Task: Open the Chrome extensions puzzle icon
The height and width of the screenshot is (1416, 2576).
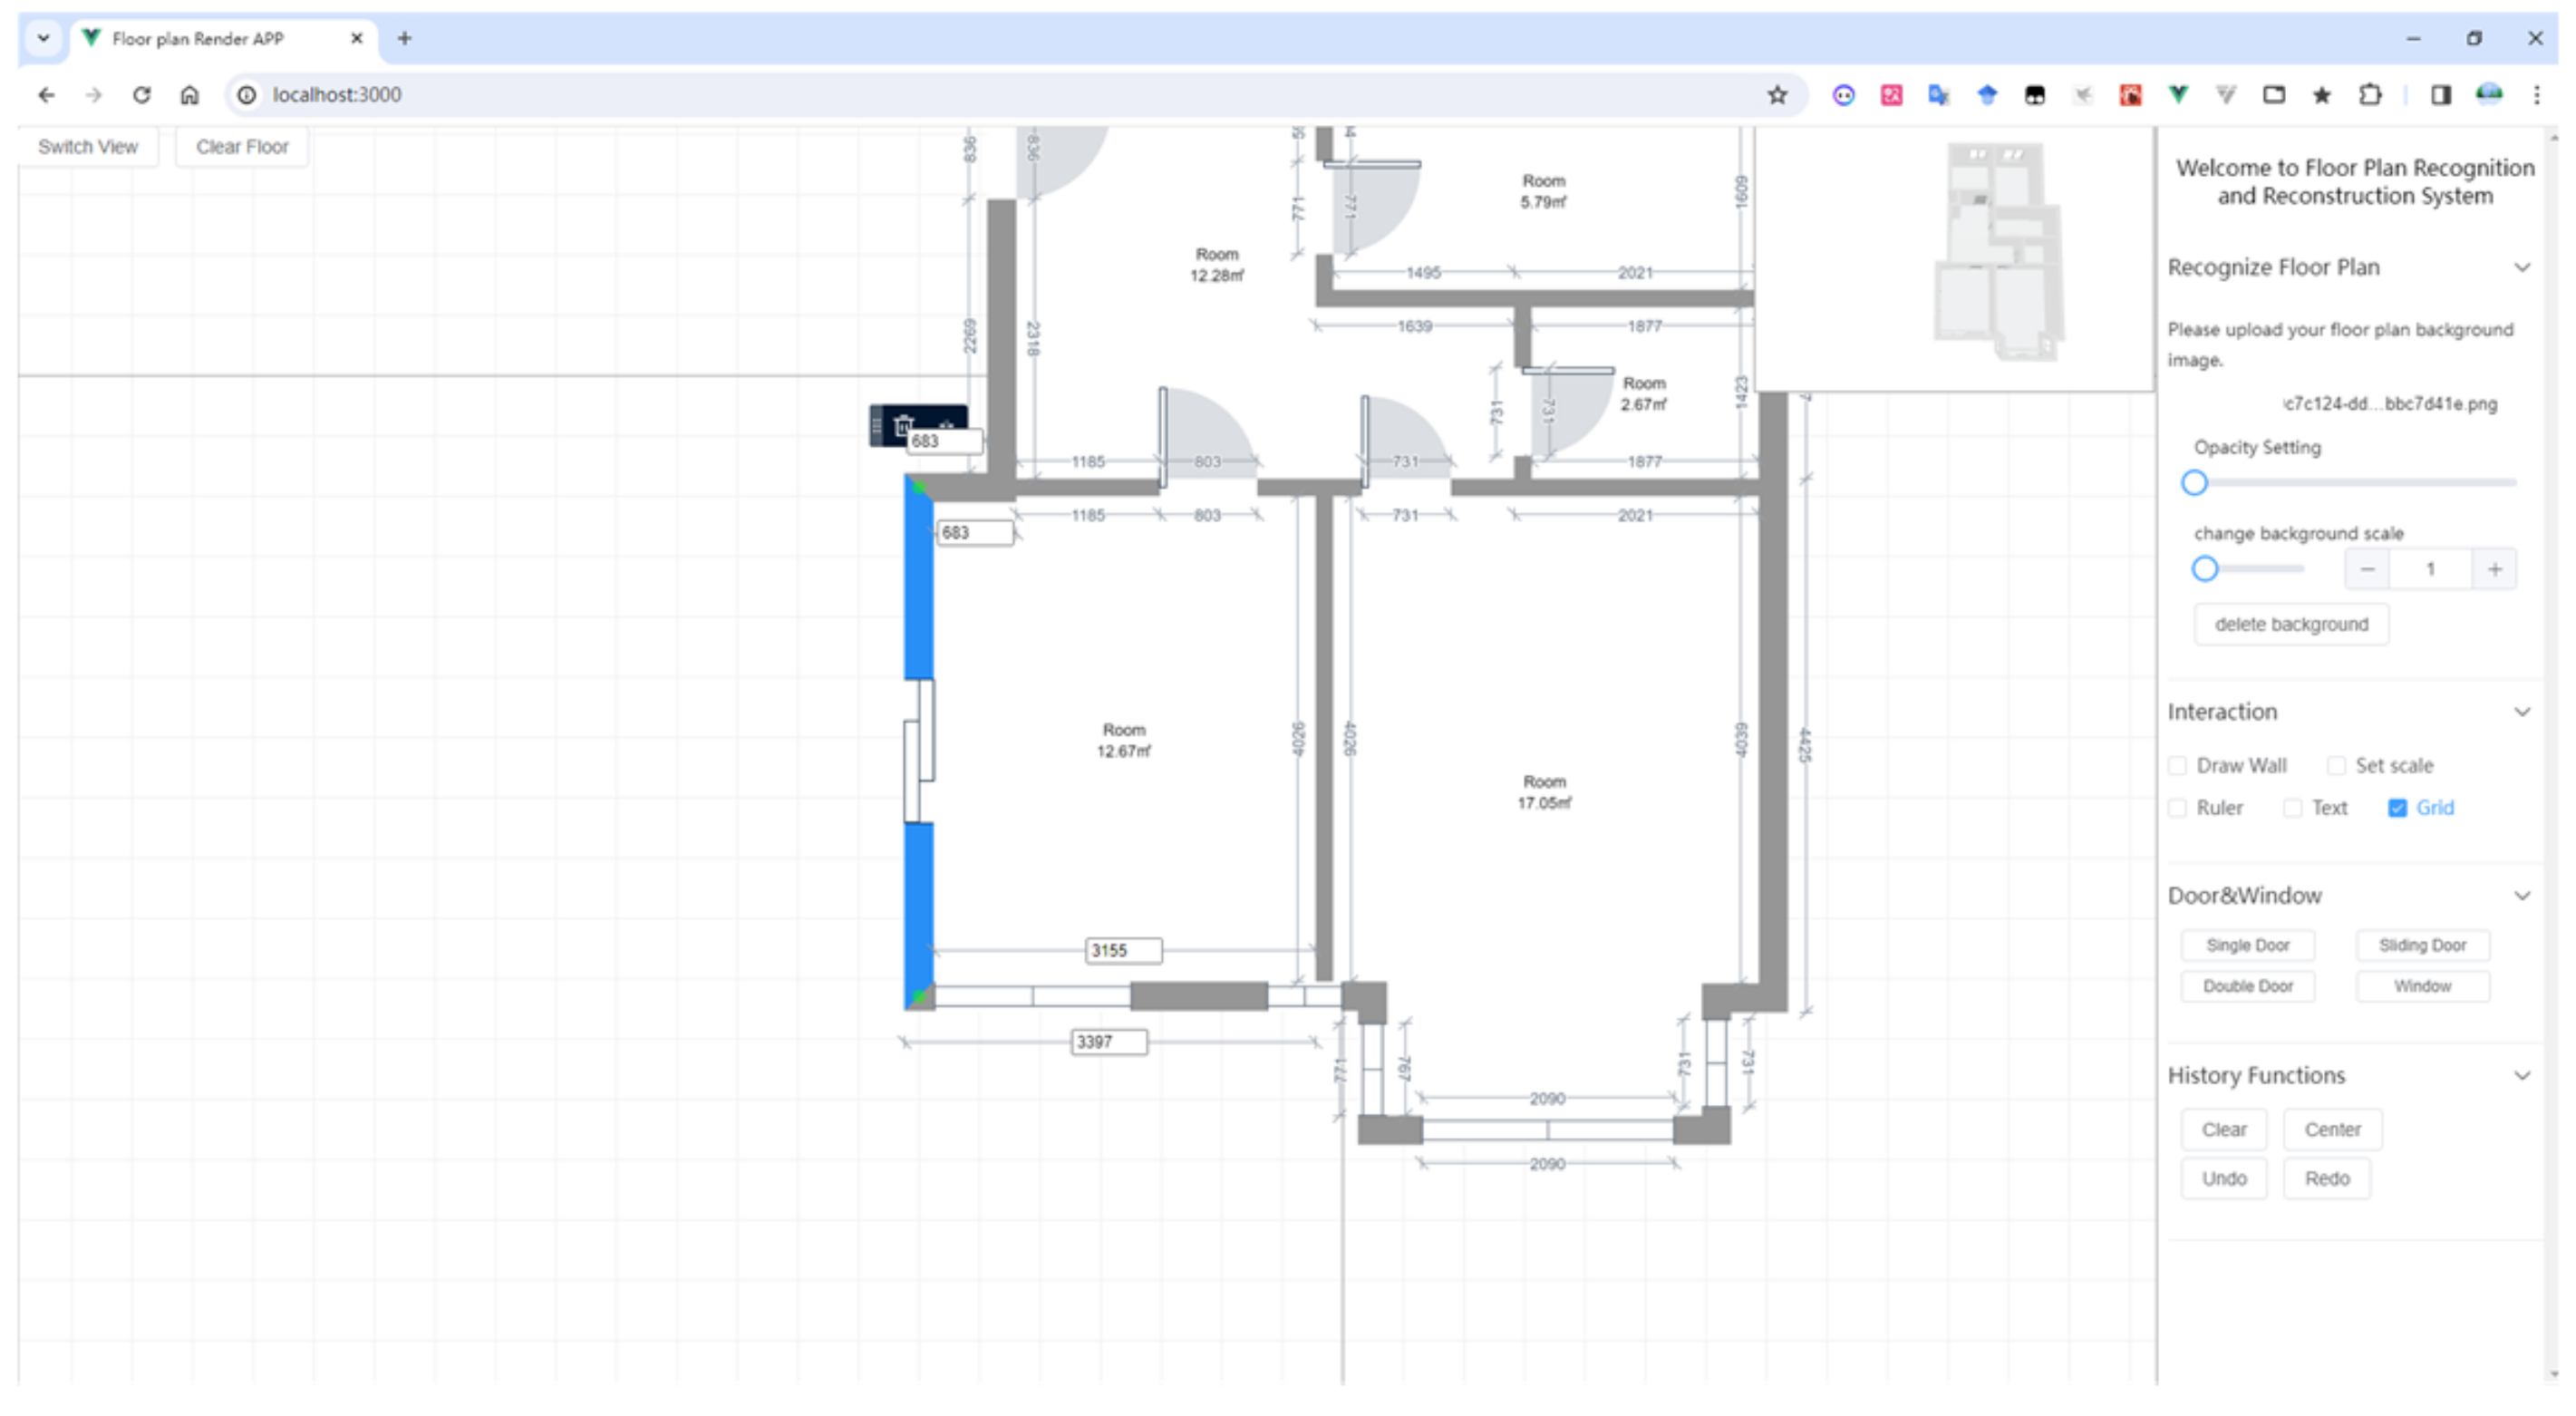Action: 2369,95
